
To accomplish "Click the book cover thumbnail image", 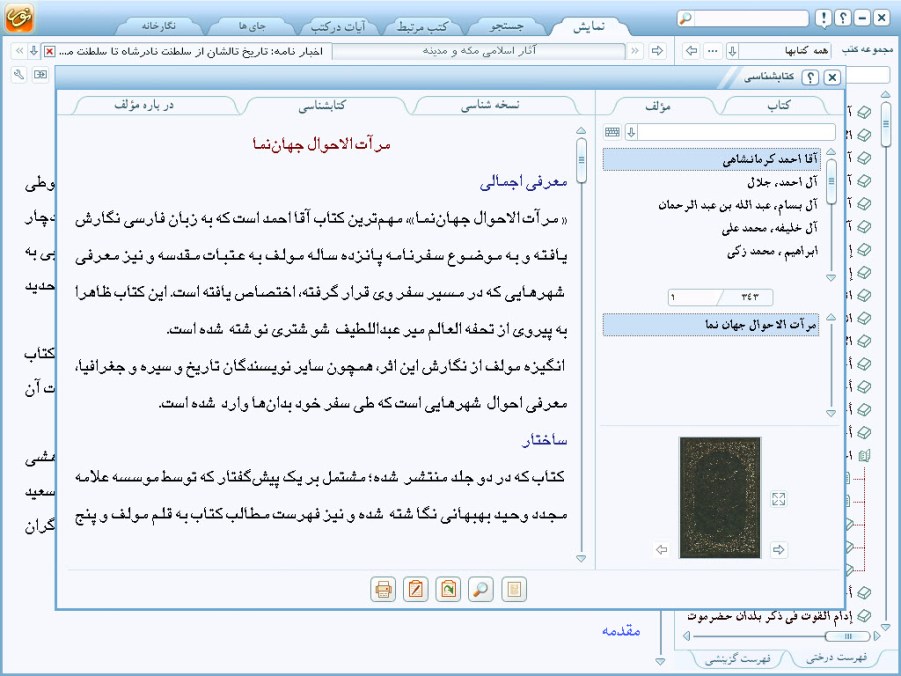I will coord(720,498).
